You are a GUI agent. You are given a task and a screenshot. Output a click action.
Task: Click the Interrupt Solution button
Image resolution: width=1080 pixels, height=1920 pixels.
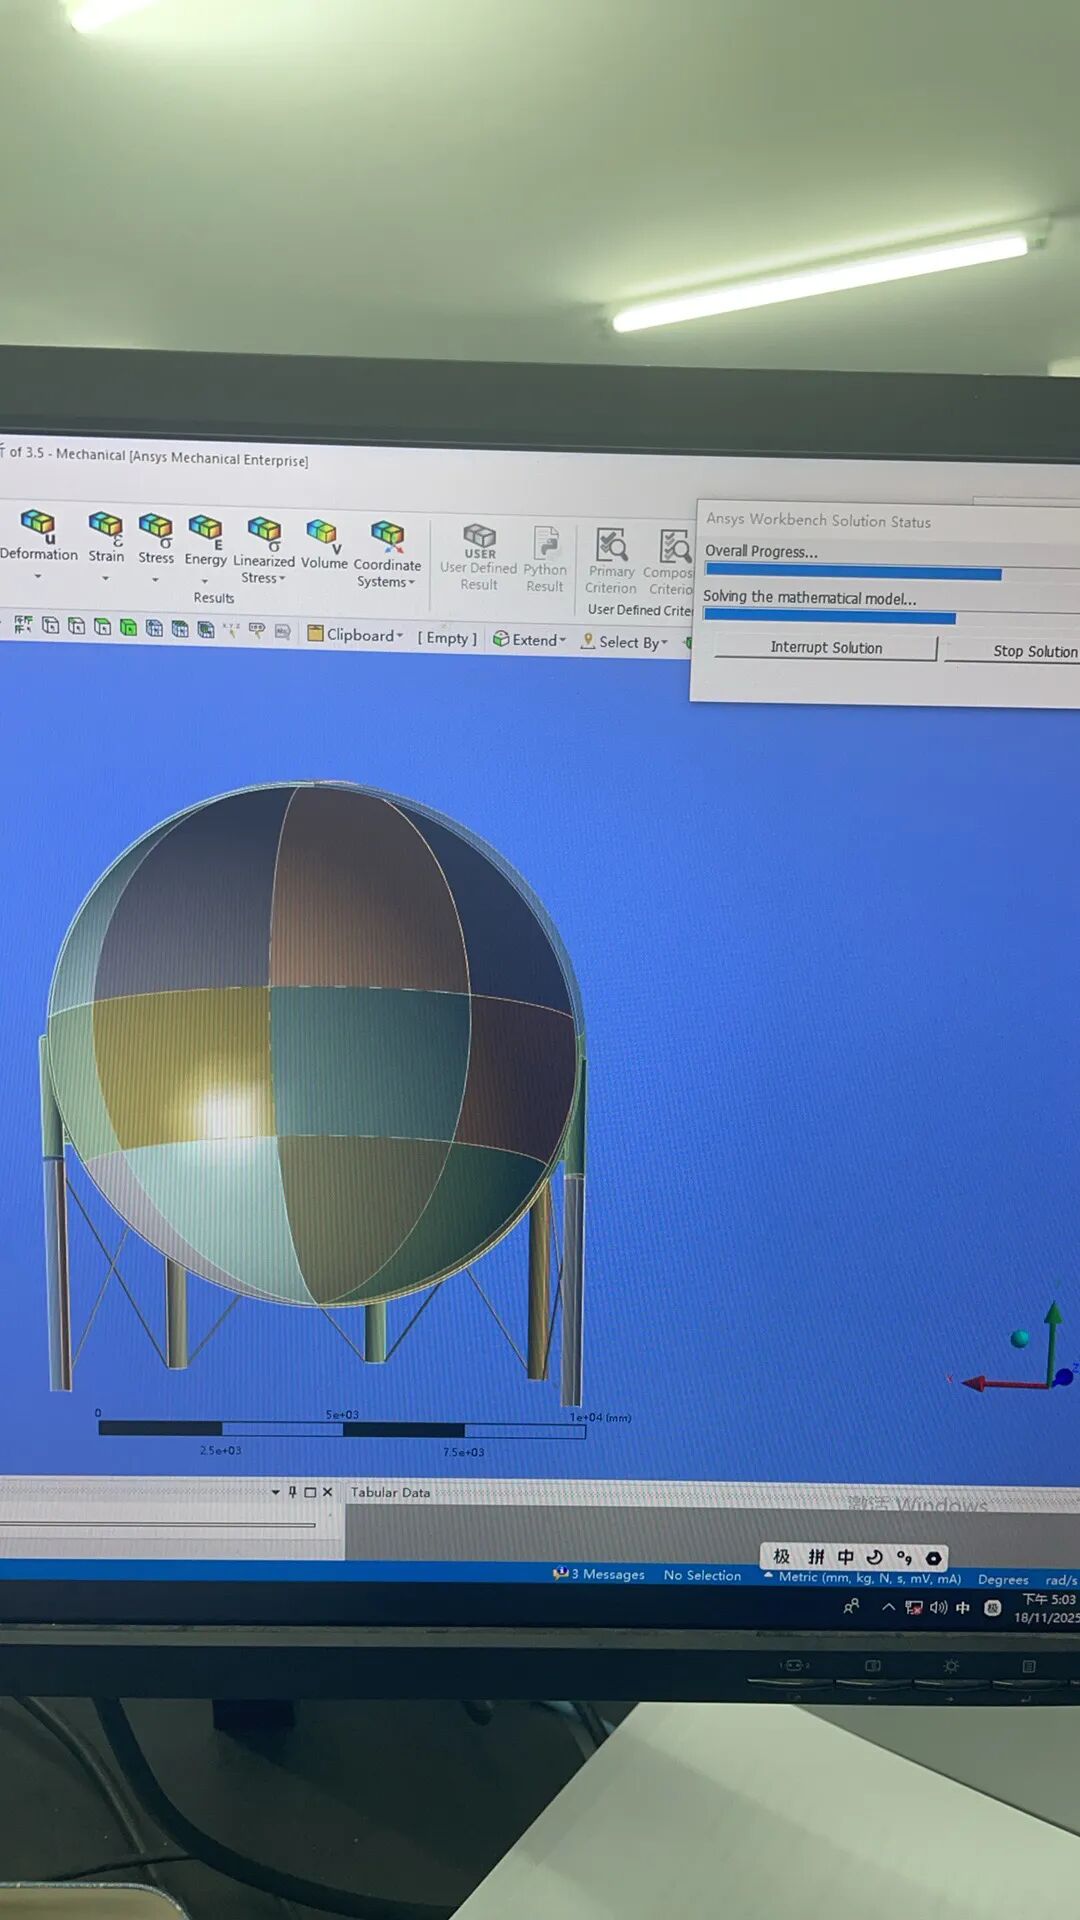826,648
